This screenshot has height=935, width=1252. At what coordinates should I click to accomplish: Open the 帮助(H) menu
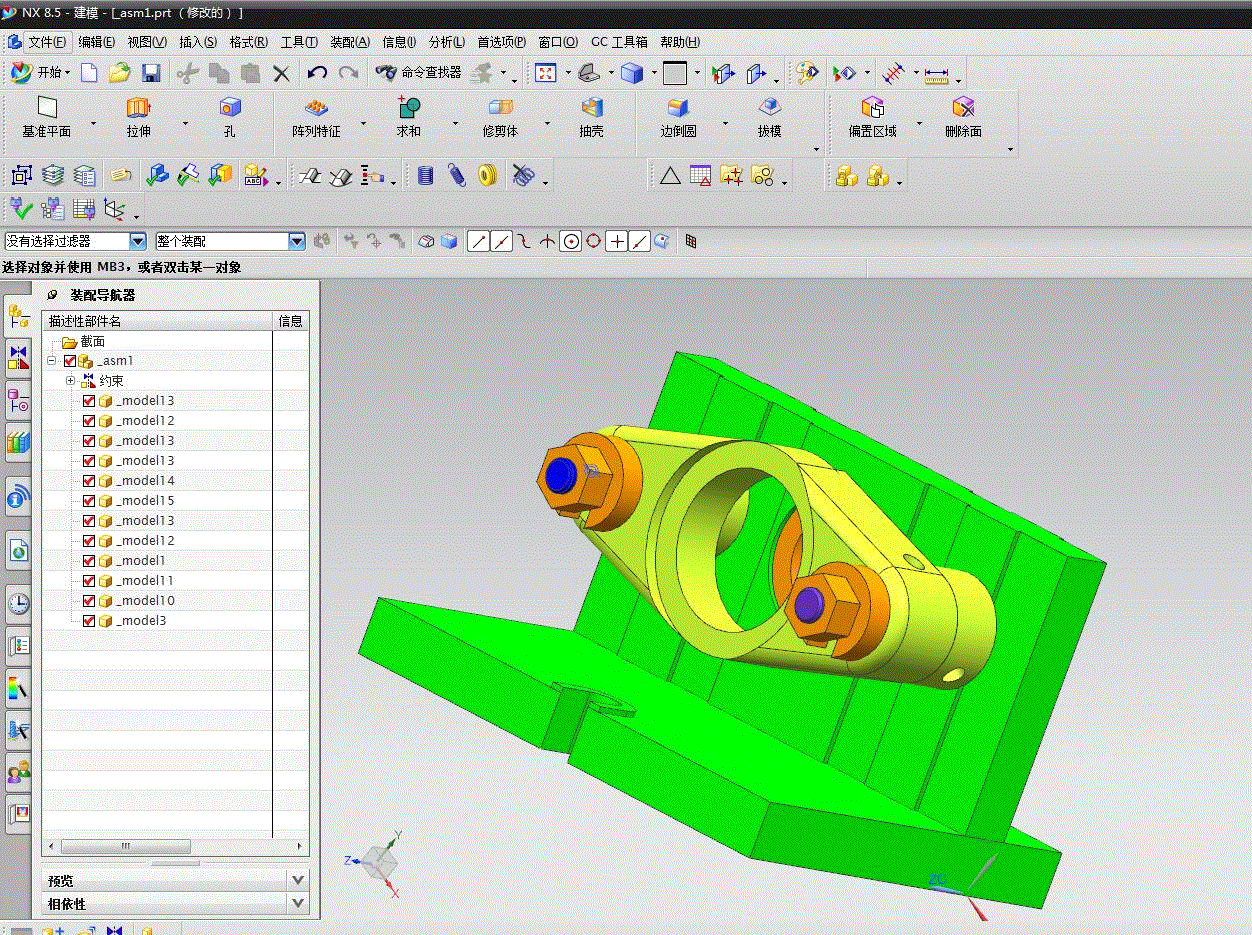click(x=680, y=42)
